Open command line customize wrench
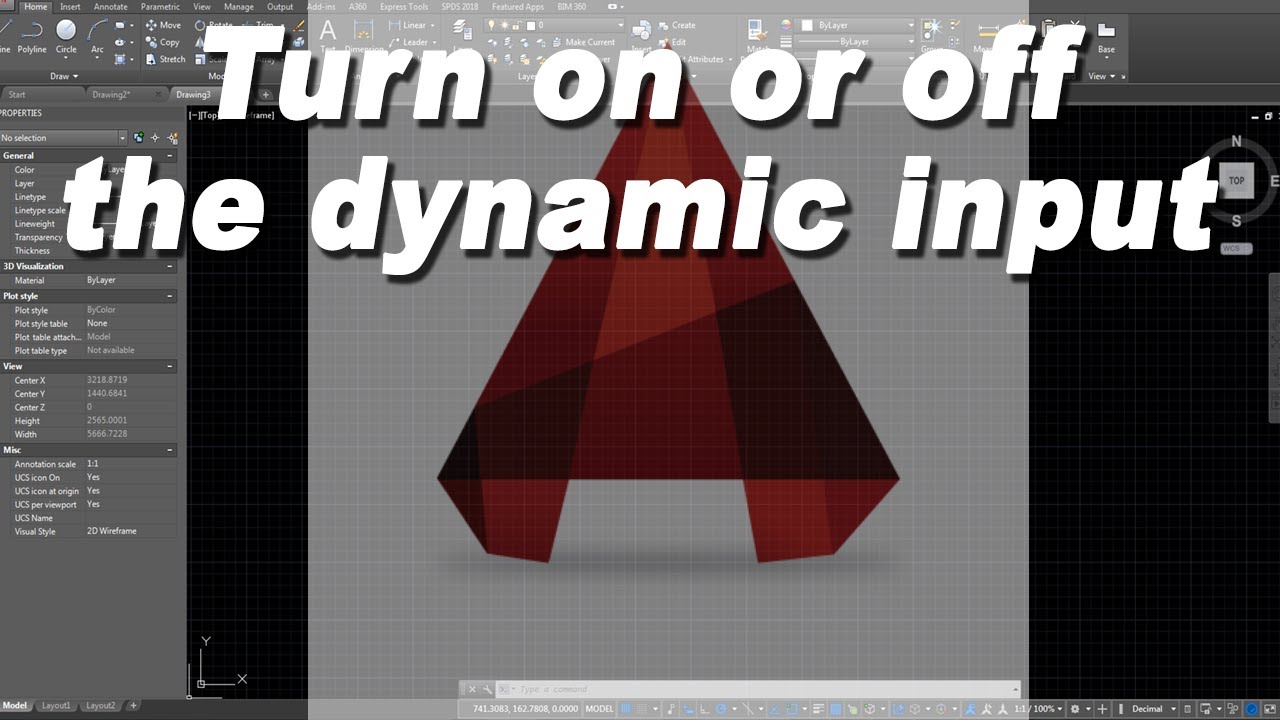Image resolution: width=1280 pixels, height=720 pixels. (x=487, y=689)
